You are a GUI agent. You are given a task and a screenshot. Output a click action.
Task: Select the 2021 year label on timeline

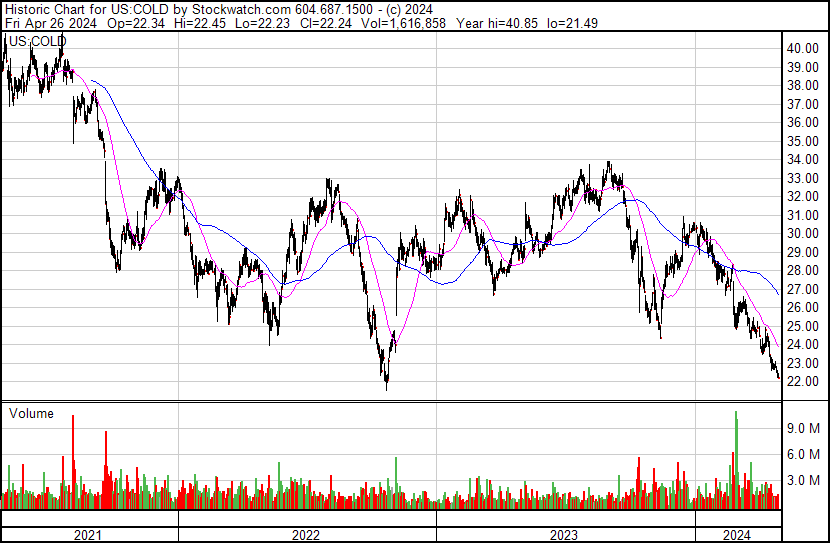89,535
